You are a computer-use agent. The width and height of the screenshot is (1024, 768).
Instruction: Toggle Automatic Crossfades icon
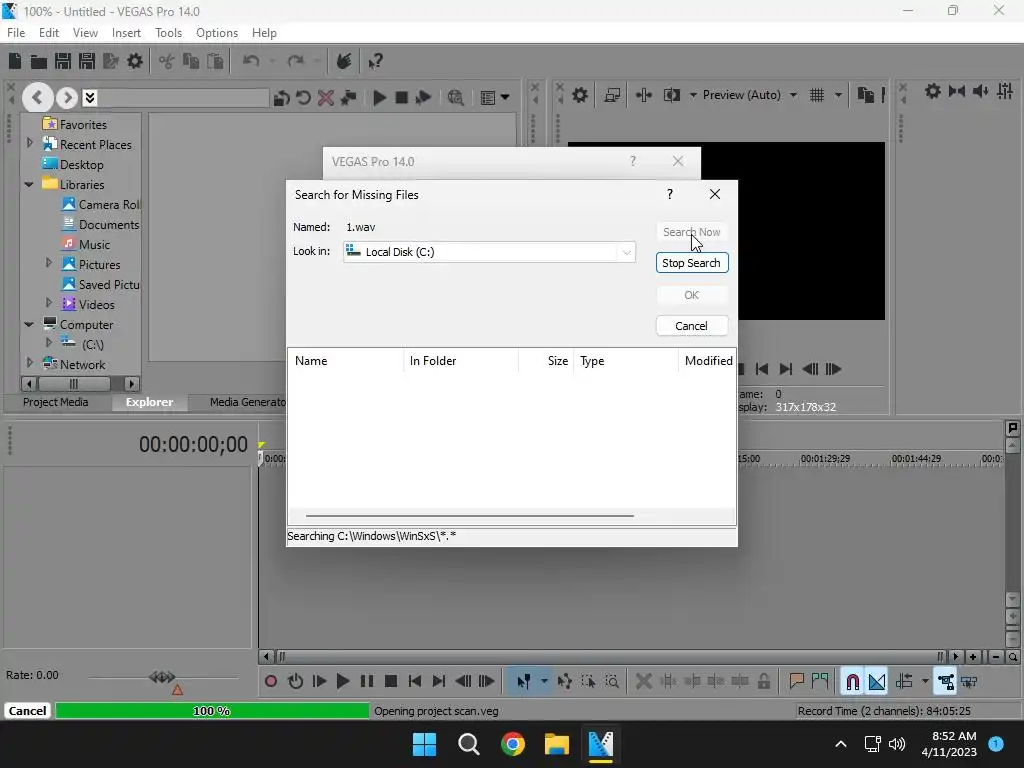point(876,682)
